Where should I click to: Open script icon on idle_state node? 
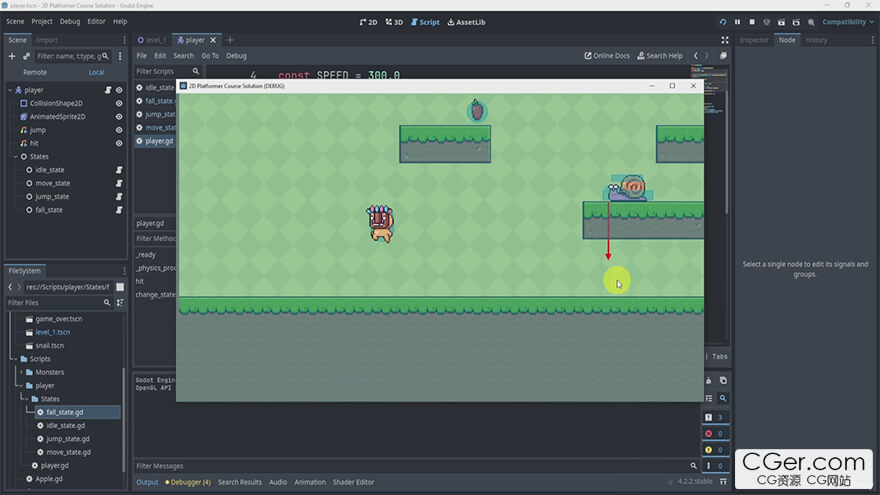(x=119, y=170)
